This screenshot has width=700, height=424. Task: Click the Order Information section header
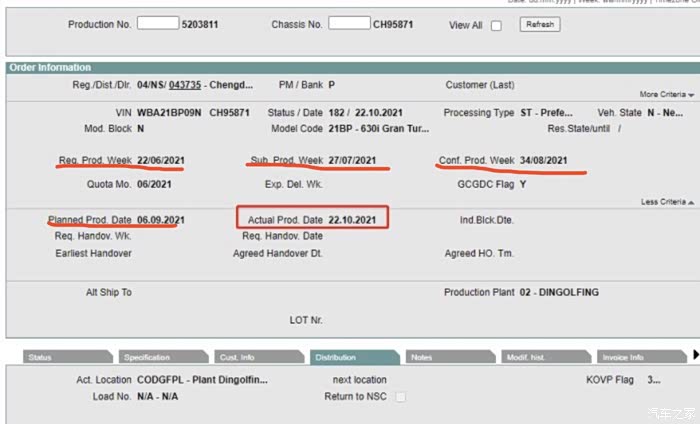click(x=50, y=68)
